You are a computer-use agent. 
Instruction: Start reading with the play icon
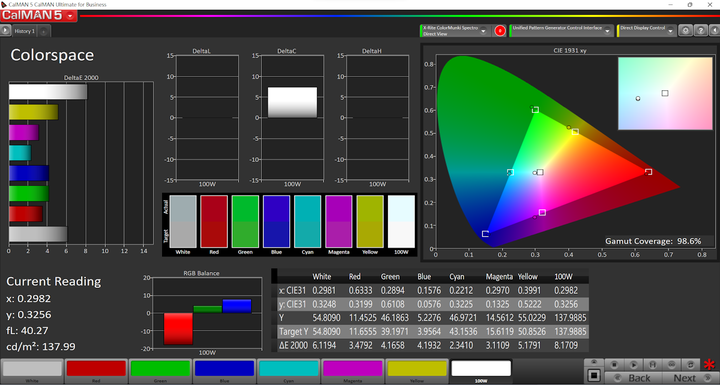(x=633, y=365)
